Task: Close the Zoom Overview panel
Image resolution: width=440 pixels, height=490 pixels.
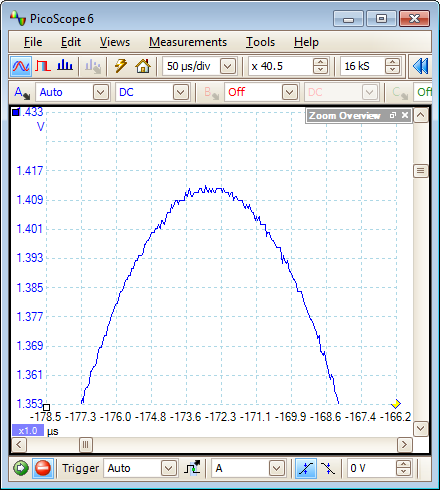Action: tap(405, 115)
